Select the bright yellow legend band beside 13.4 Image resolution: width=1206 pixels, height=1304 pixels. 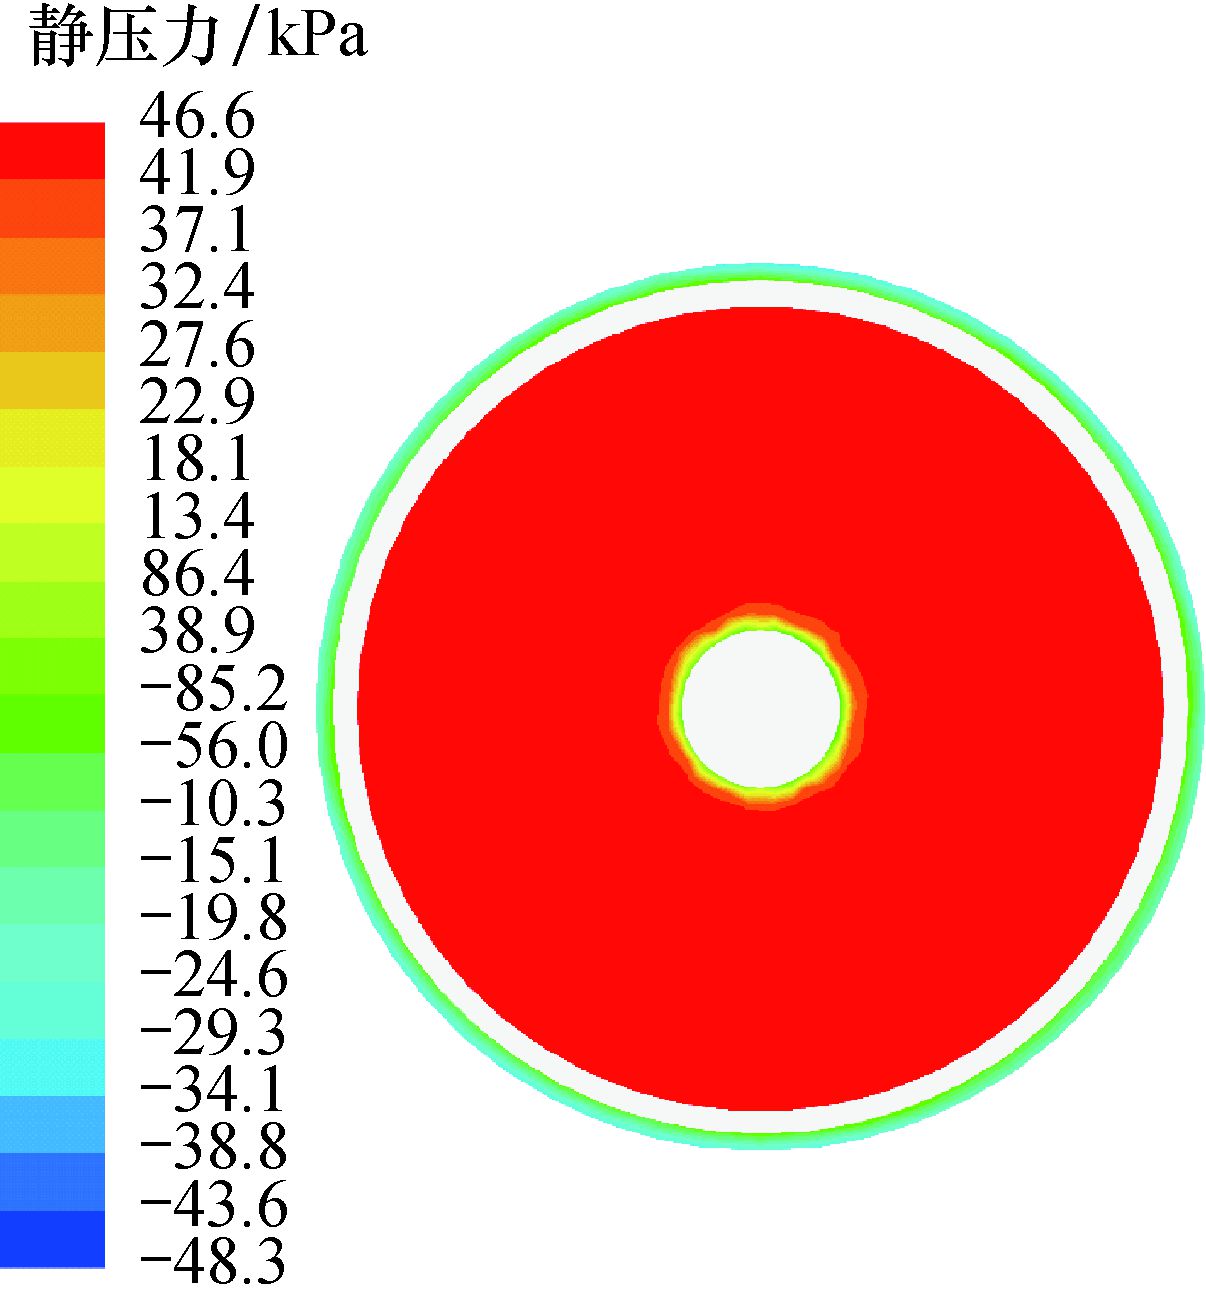[52, 495]
